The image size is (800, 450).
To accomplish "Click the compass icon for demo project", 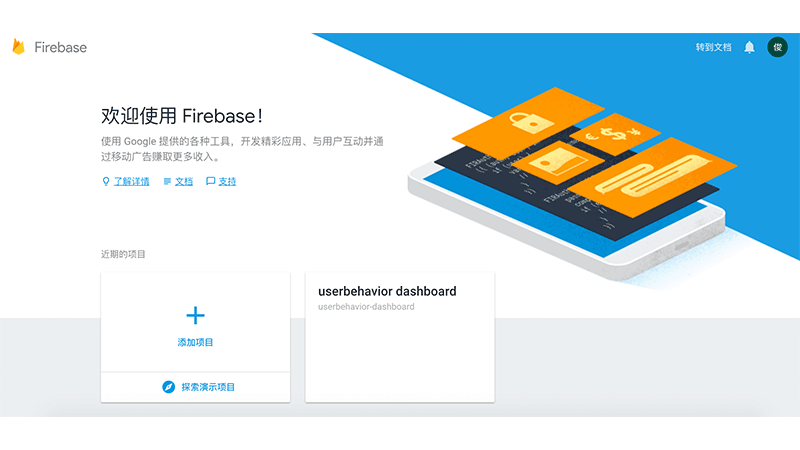I will click(x=168, y=387).
